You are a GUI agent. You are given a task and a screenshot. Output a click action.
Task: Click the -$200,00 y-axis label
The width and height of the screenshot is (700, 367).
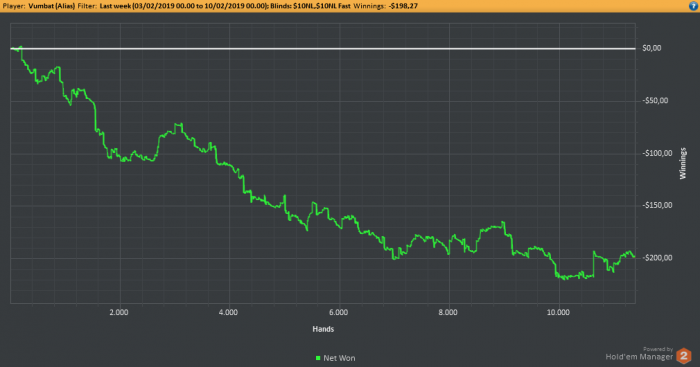[x=657, y=258]
